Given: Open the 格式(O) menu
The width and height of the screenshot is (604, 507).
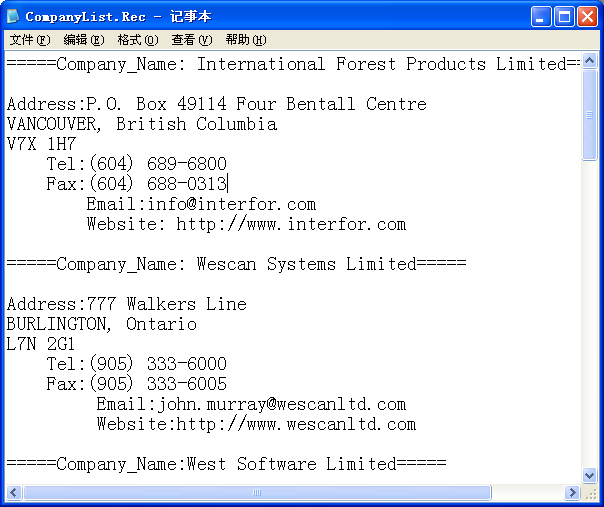Looking at the screenshot, I should coord(137,40).
